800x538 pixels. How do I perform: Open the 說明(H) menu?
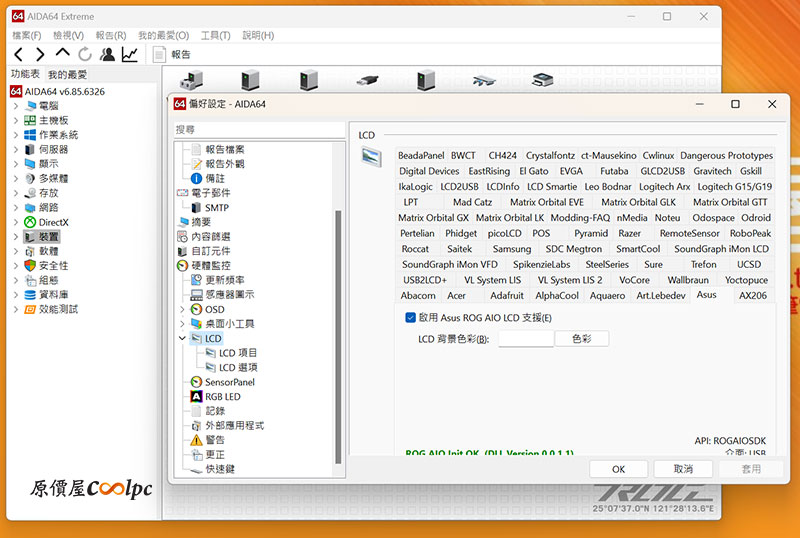pyautogui.click(x=258, y=35)
